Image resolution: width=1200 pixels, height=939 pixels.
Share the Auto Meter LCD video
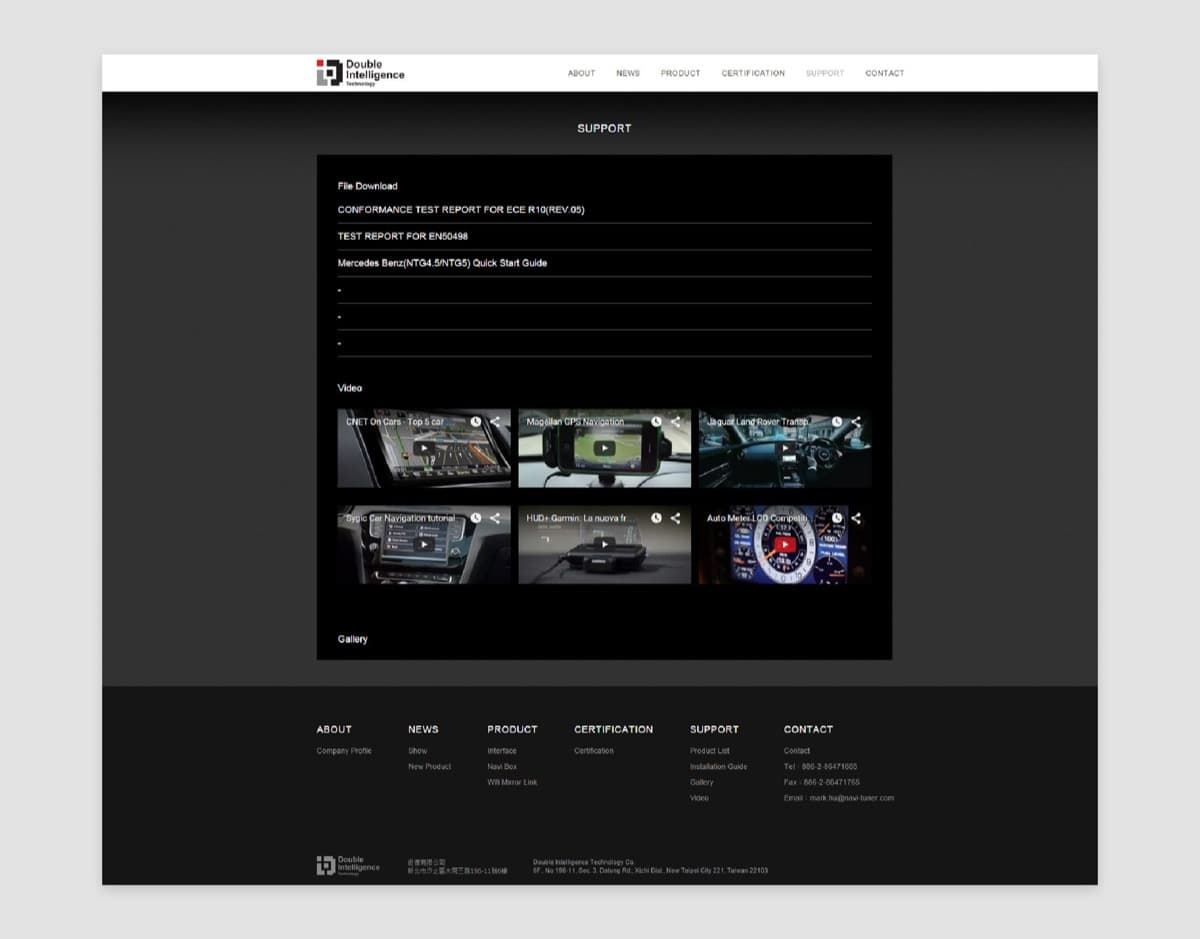click(x=856, y=518)
